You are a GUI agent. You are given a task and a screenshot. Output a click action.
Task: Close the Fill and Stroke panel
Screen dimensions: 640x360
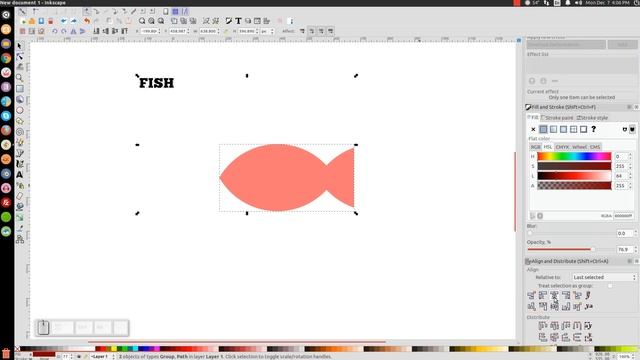[x=636, y=107]
